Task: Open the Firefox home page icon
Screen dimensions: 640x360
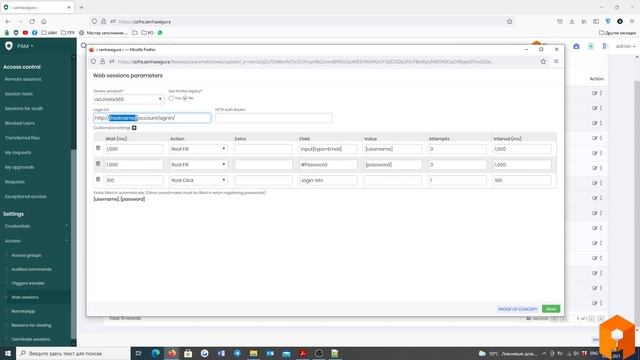Action: tap(44, 21)
